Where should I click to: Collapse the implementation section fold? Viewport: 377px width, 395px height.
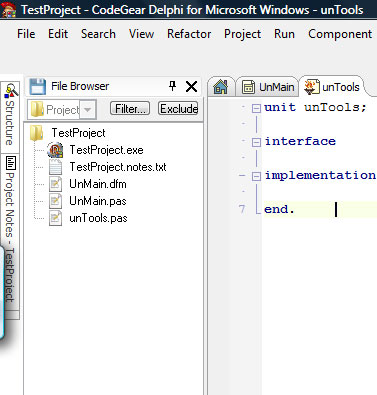coord(256,176)
